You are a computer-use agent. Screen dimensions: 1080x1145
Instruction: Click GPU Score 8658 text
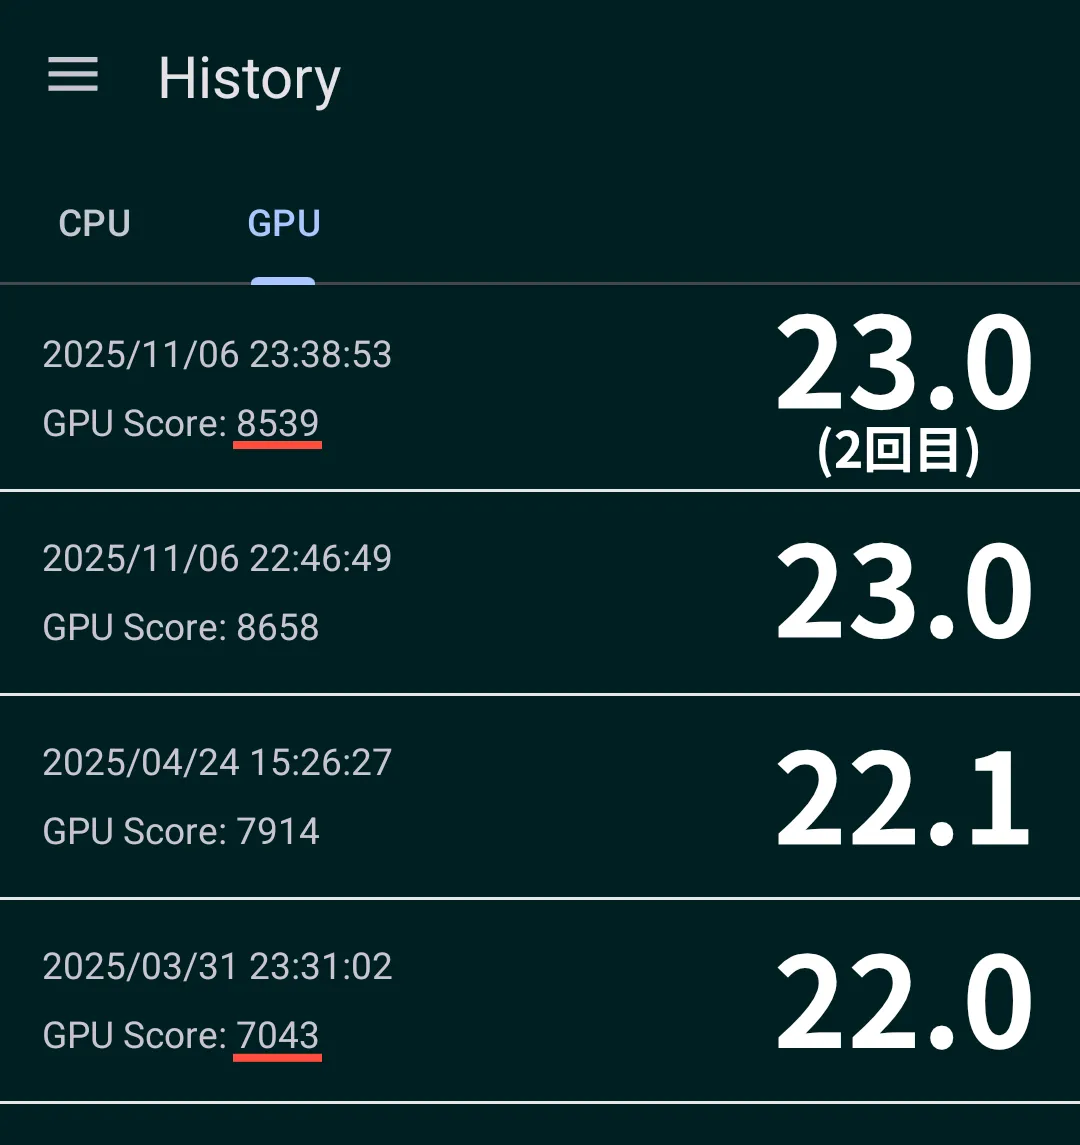[181, 627]
